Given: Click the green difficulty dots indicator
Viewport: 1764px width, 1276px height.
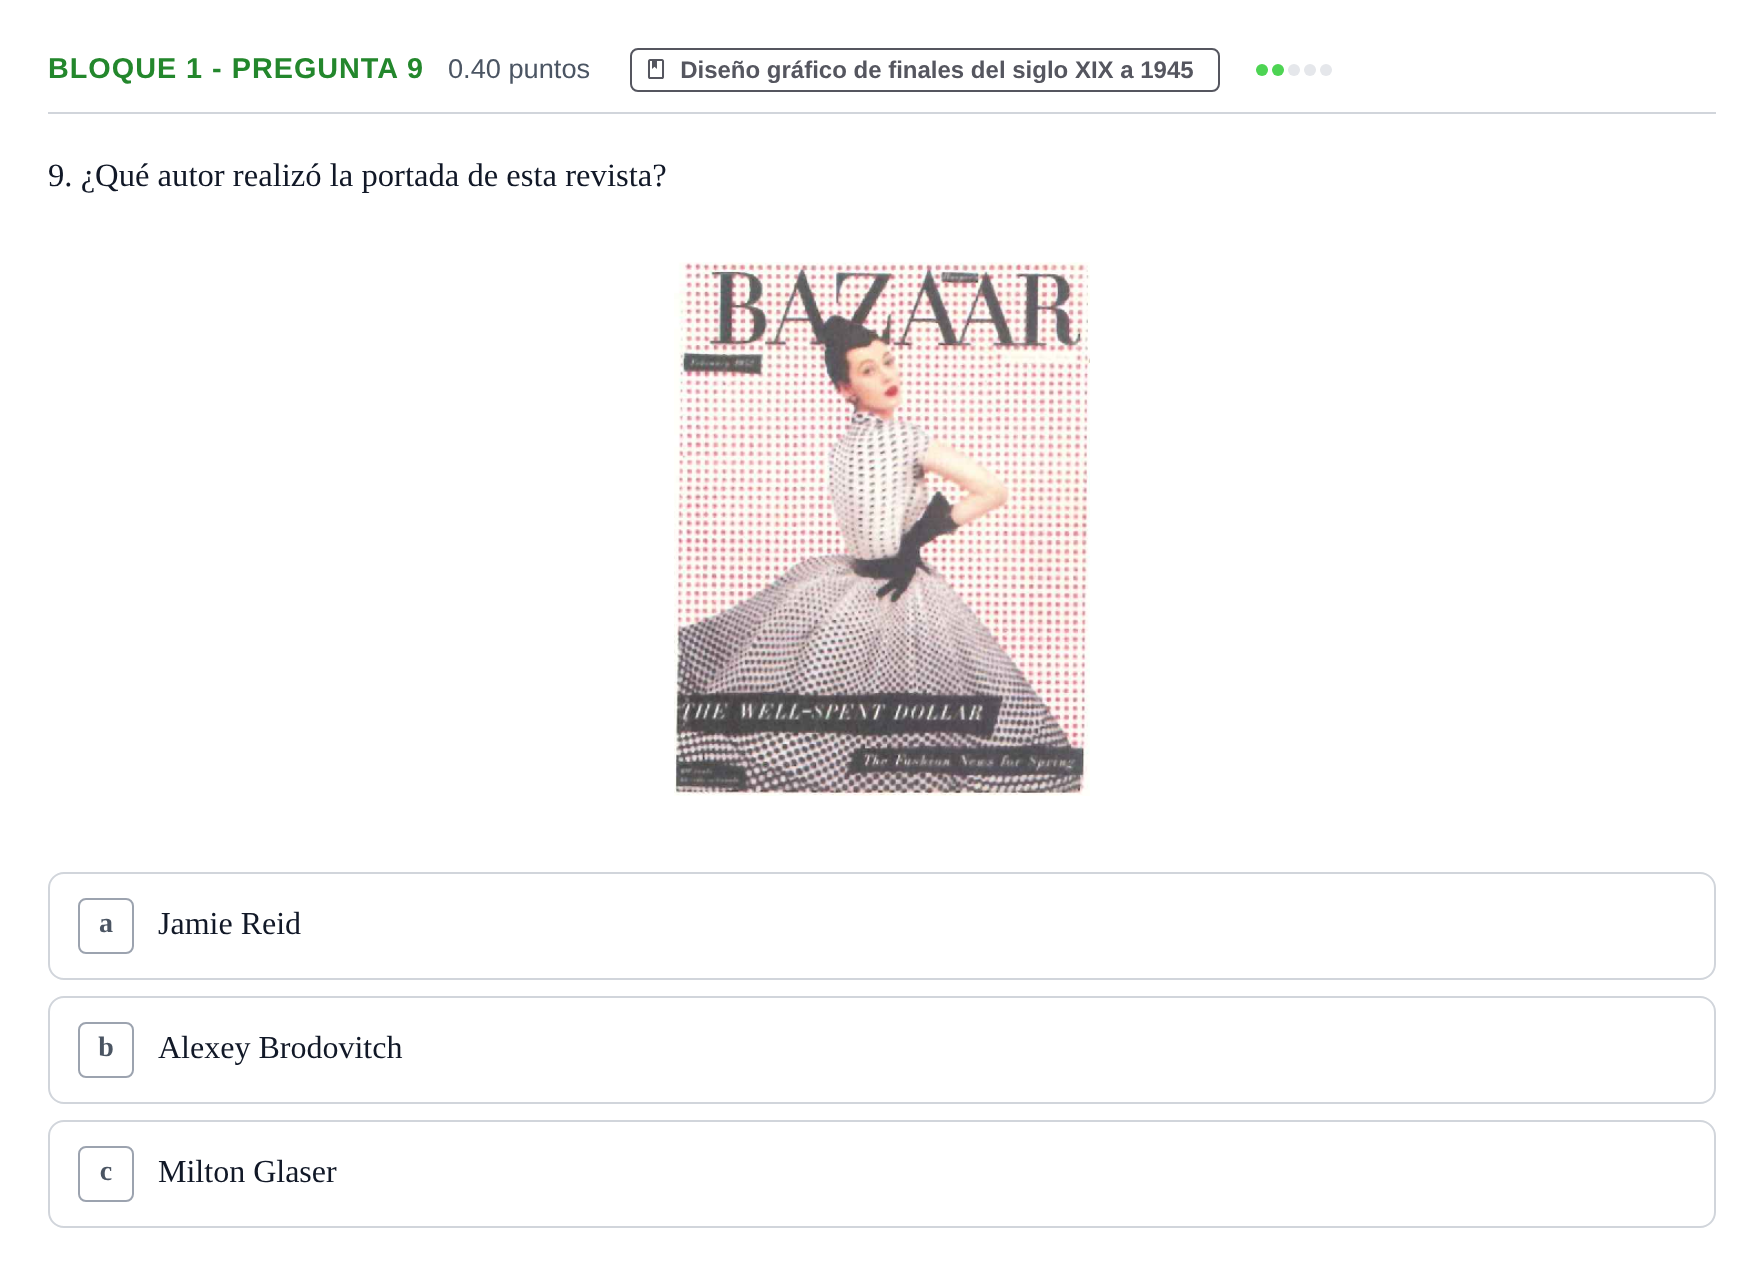Looking at the screenshot, I should click(x=1293, y=70).
